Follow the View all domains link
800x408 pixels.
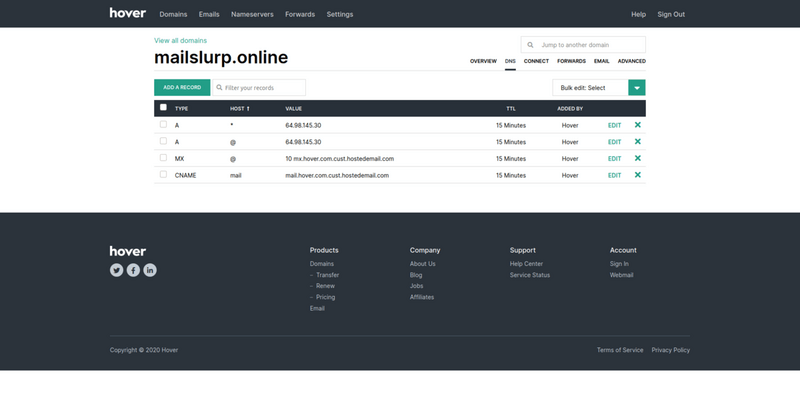click(181, 40)
